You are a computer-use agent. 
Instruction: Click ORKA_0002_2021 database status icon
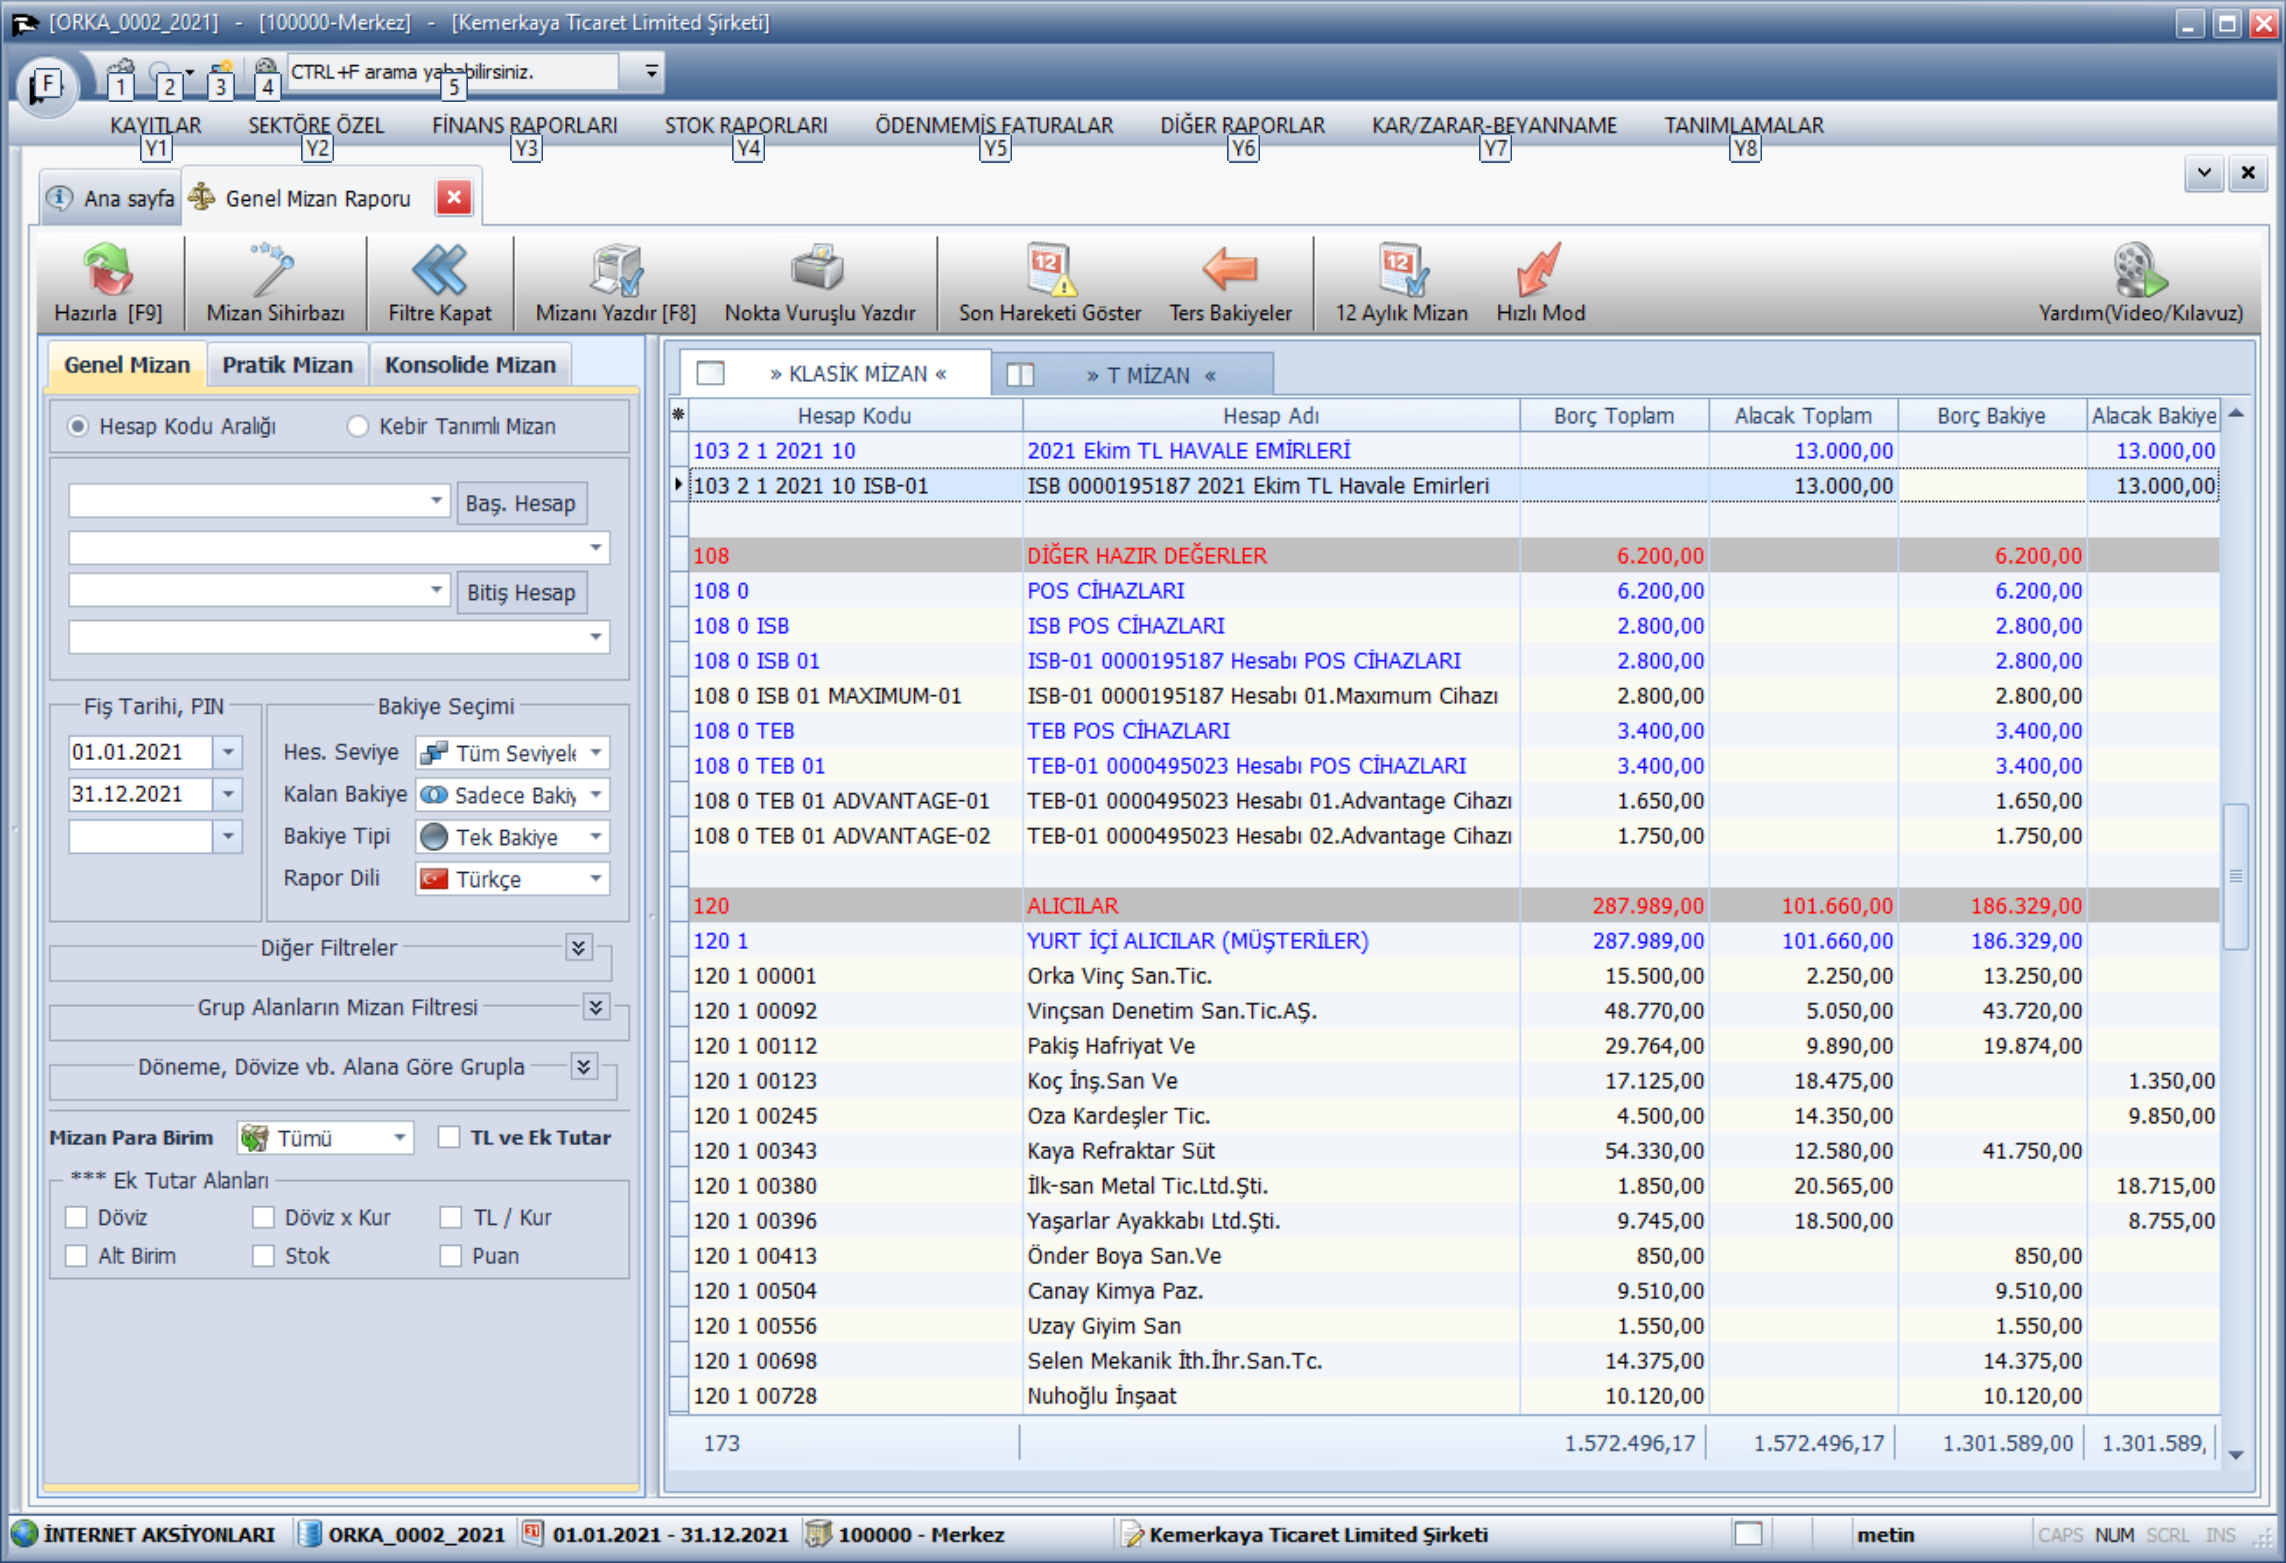click(310, 1533)
